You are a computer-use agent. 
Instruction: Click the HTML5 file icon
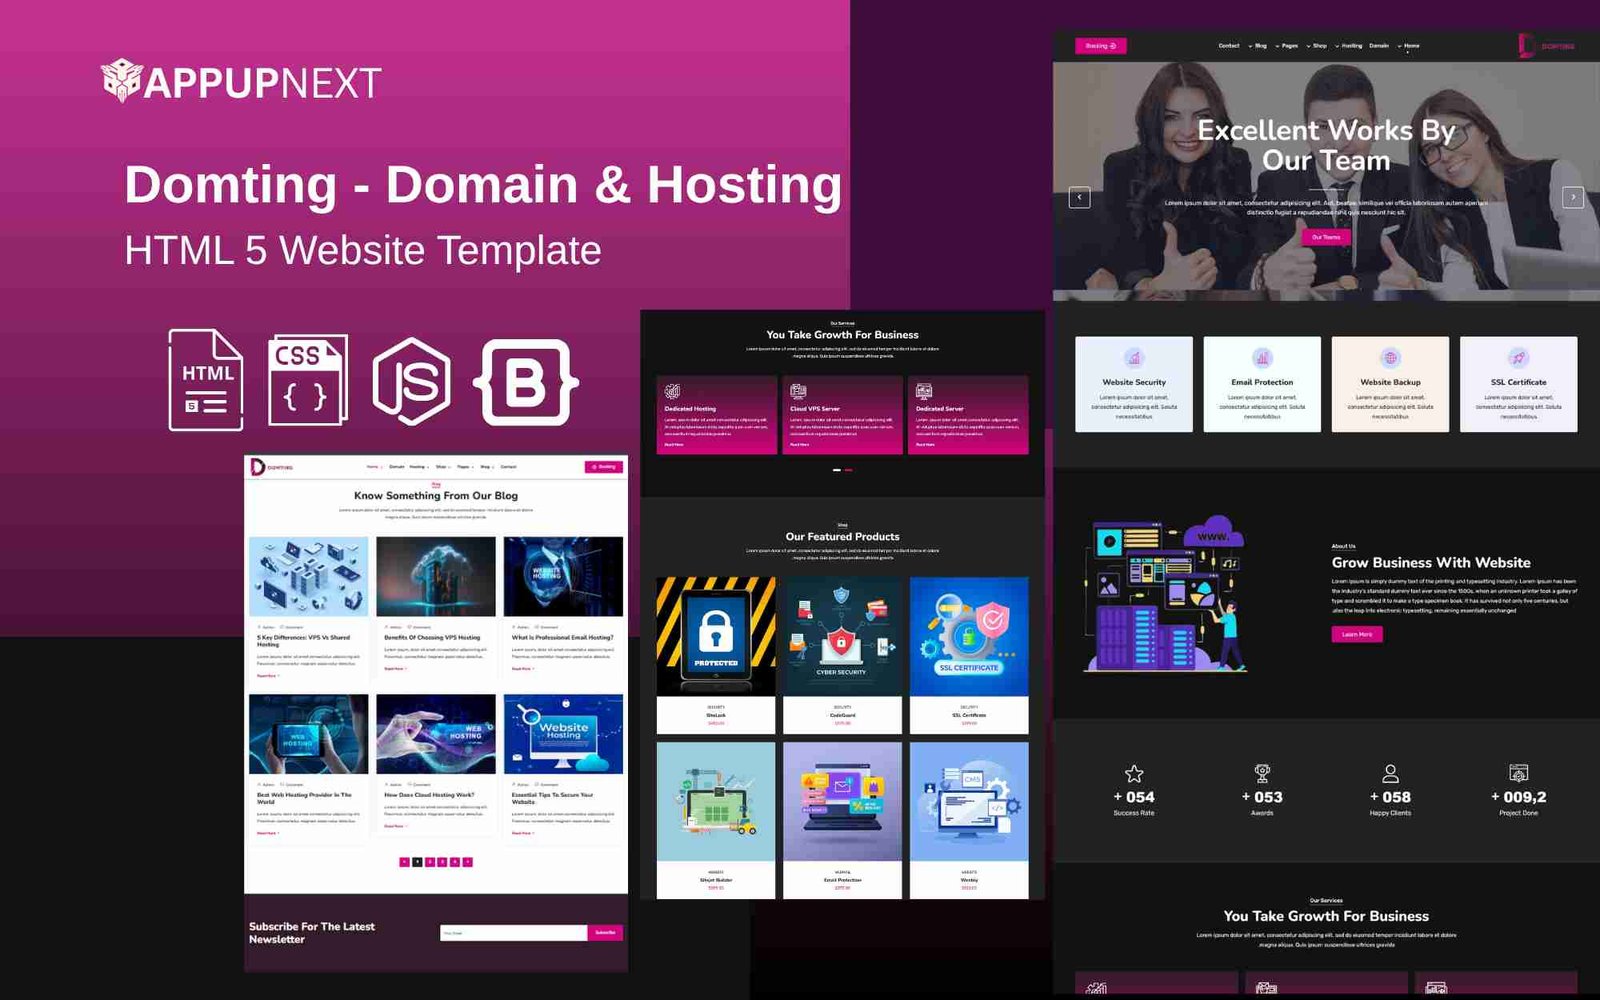coord(206,380)
